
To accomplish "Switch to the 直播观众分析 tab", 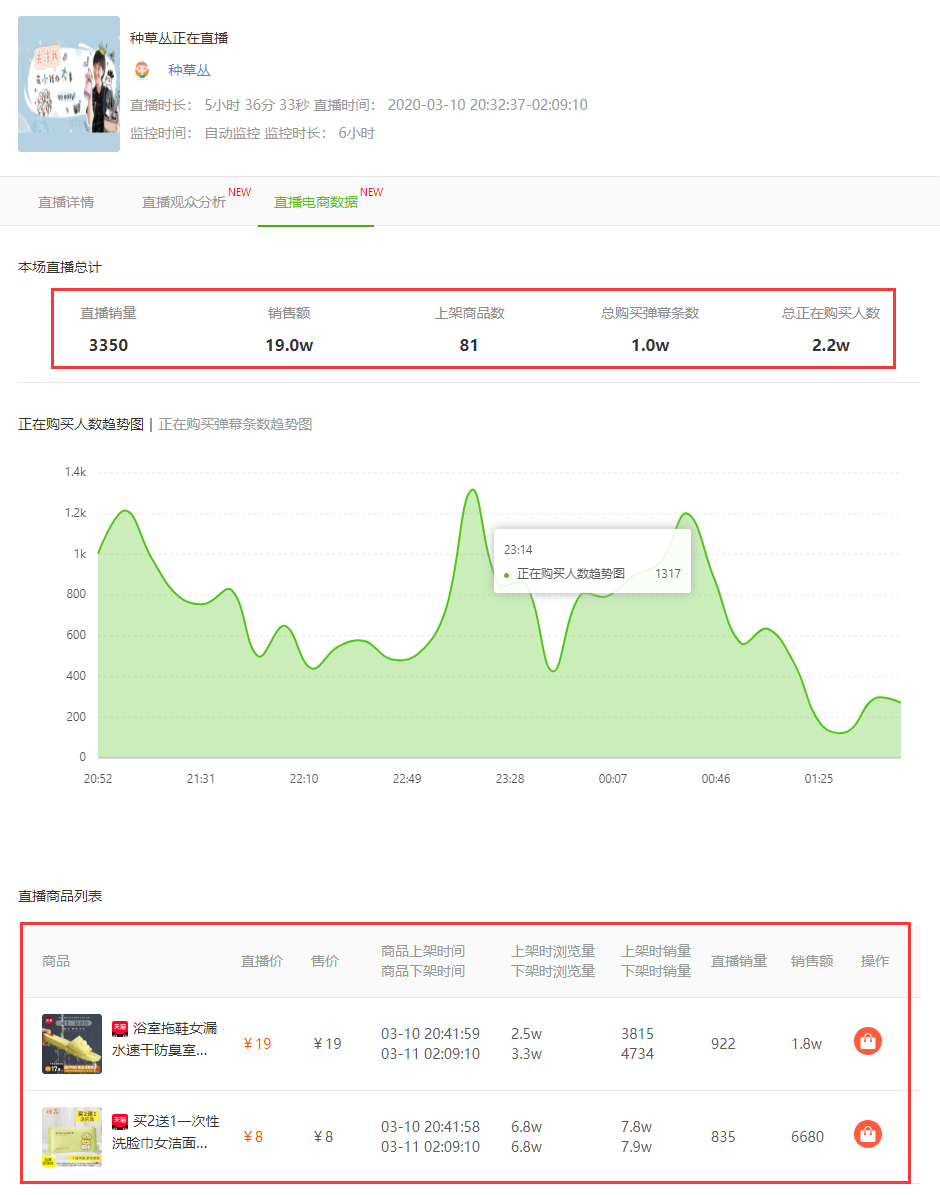I will (x=184, y=201).
